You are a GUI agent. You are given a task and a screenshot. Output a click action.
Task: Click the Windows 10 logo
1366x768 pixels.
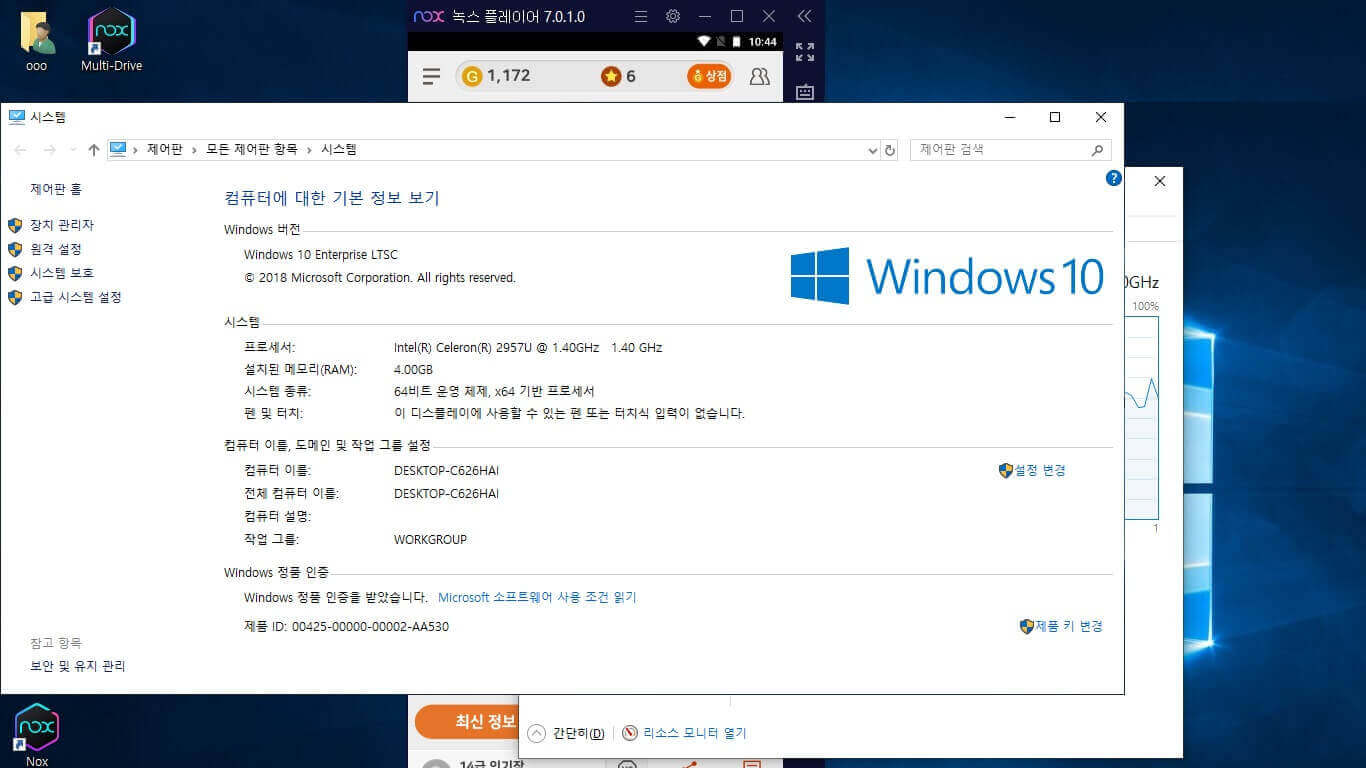[x=947, y=276]
